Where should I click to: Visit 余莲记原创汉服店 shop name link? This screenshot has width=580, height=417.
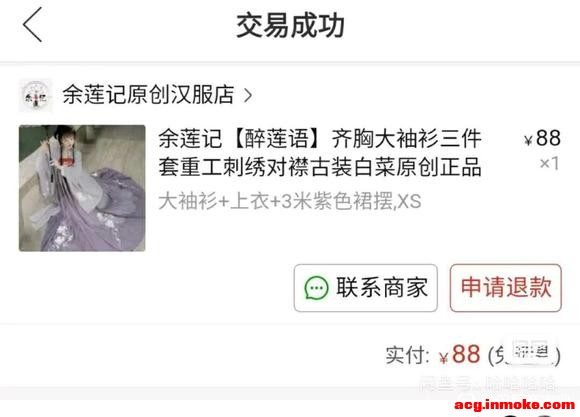pyautogui.click(x=148, y=95)
